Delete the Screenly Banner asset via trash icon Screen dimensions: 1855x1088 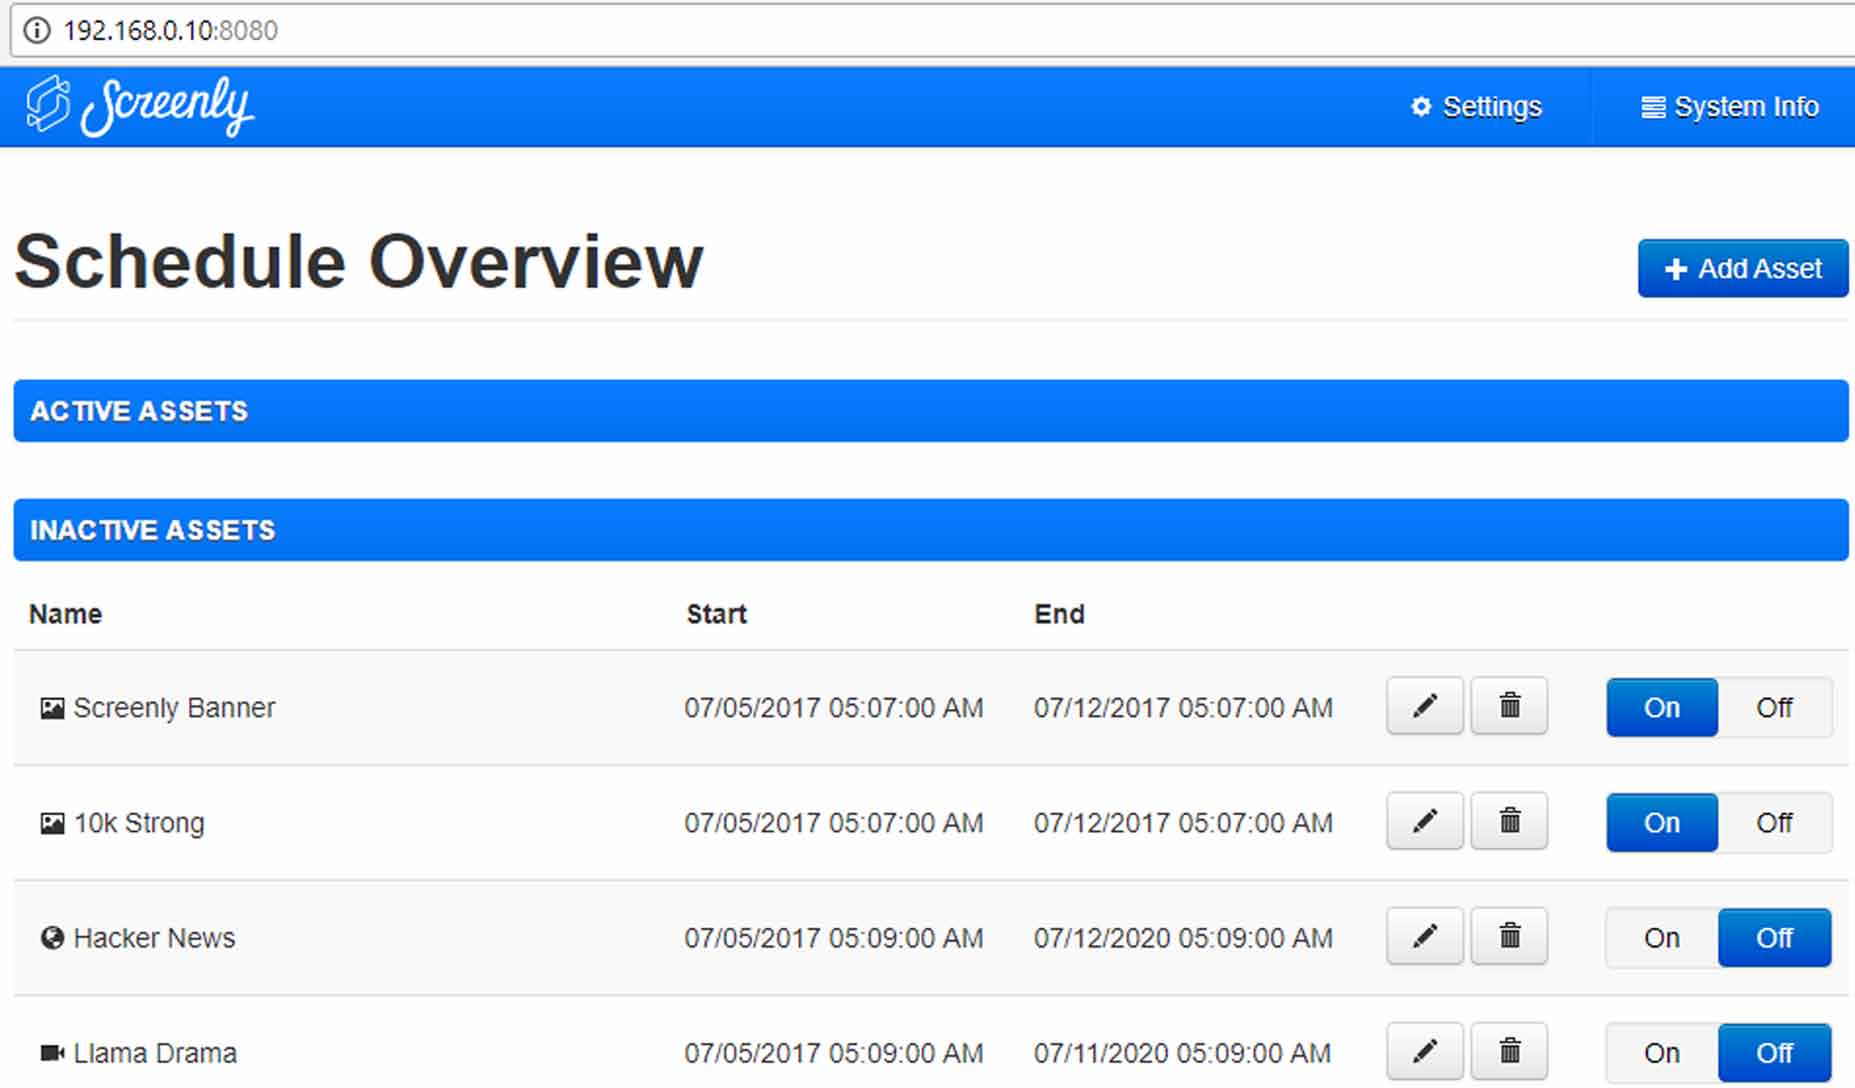pos(1509,706)
